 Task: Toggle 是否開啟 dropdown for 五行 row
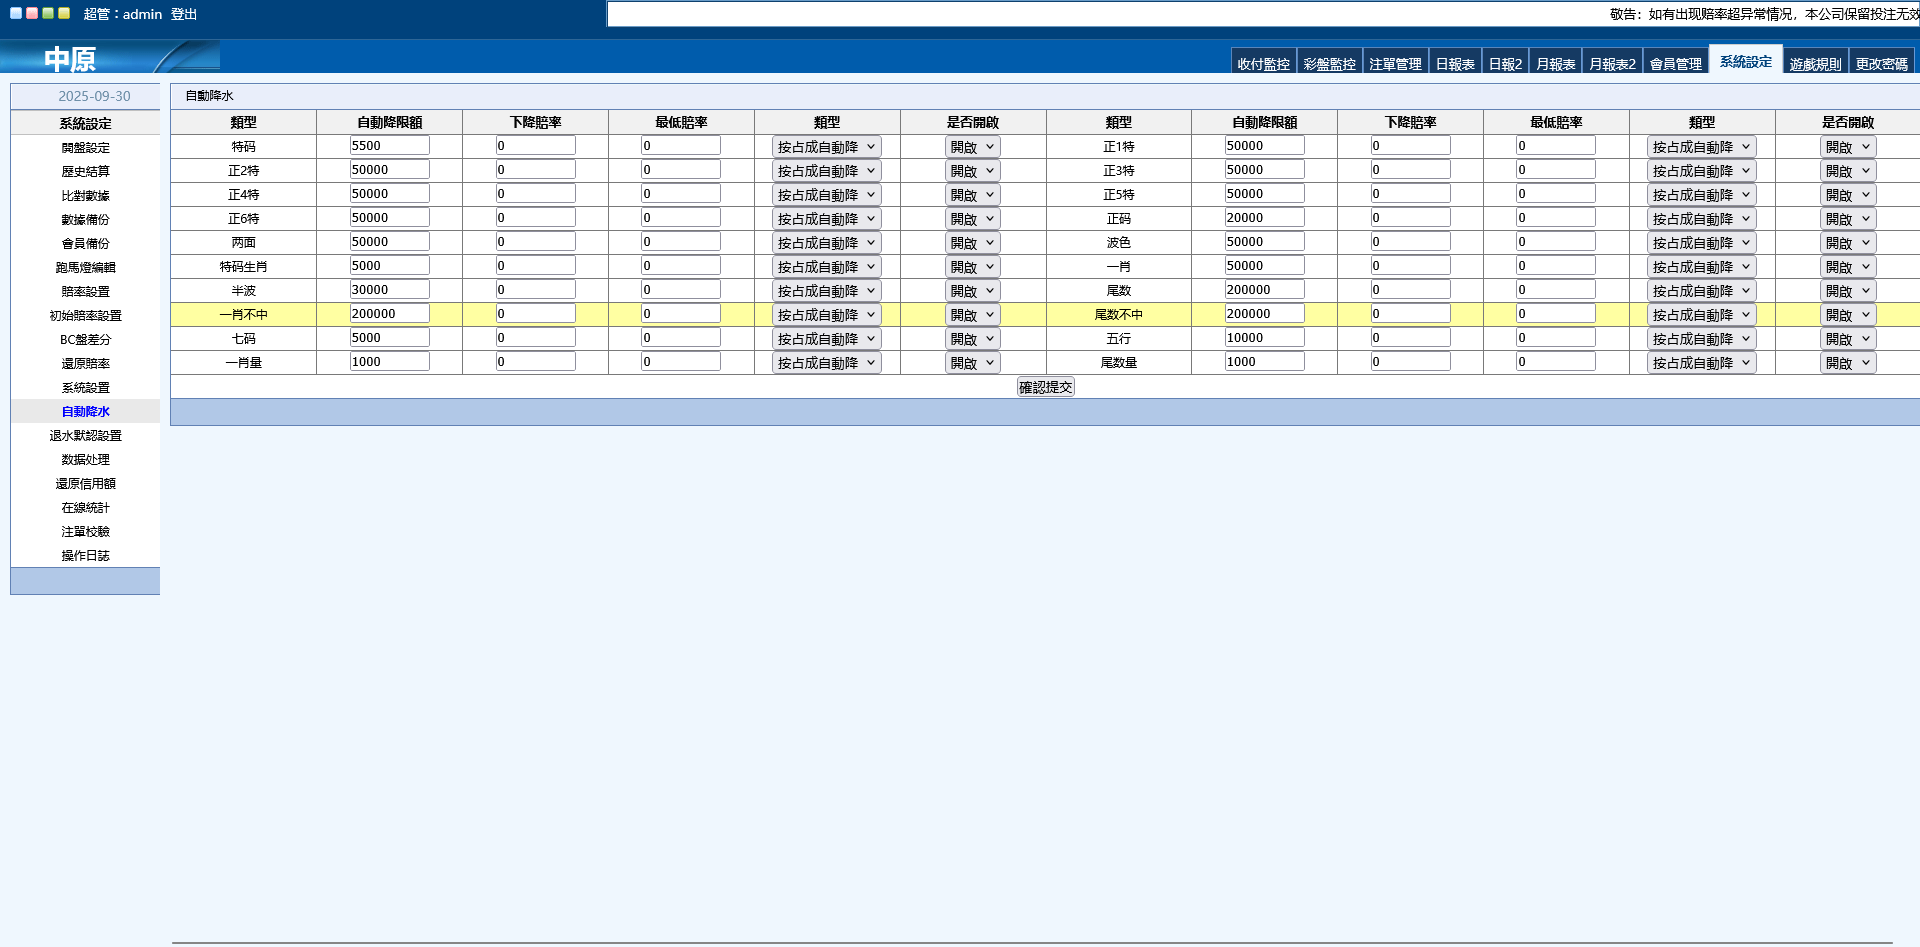pos(1847,339)
